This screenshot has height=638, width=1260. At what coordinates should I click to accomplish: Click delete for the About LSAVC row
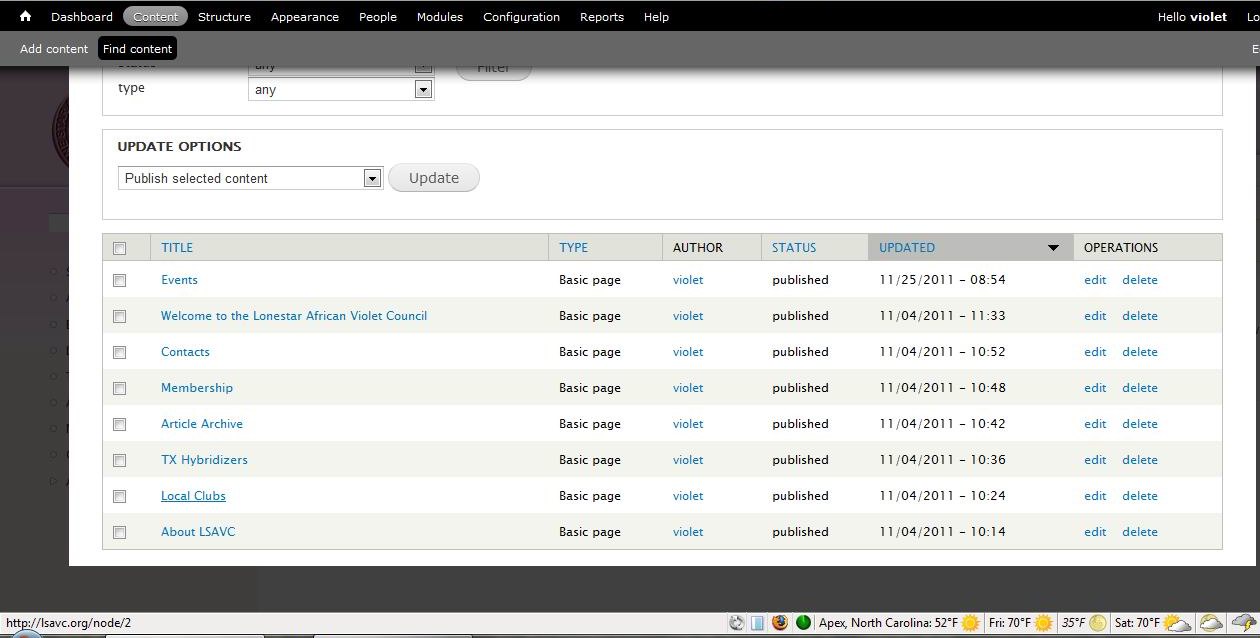(1140, 532)
